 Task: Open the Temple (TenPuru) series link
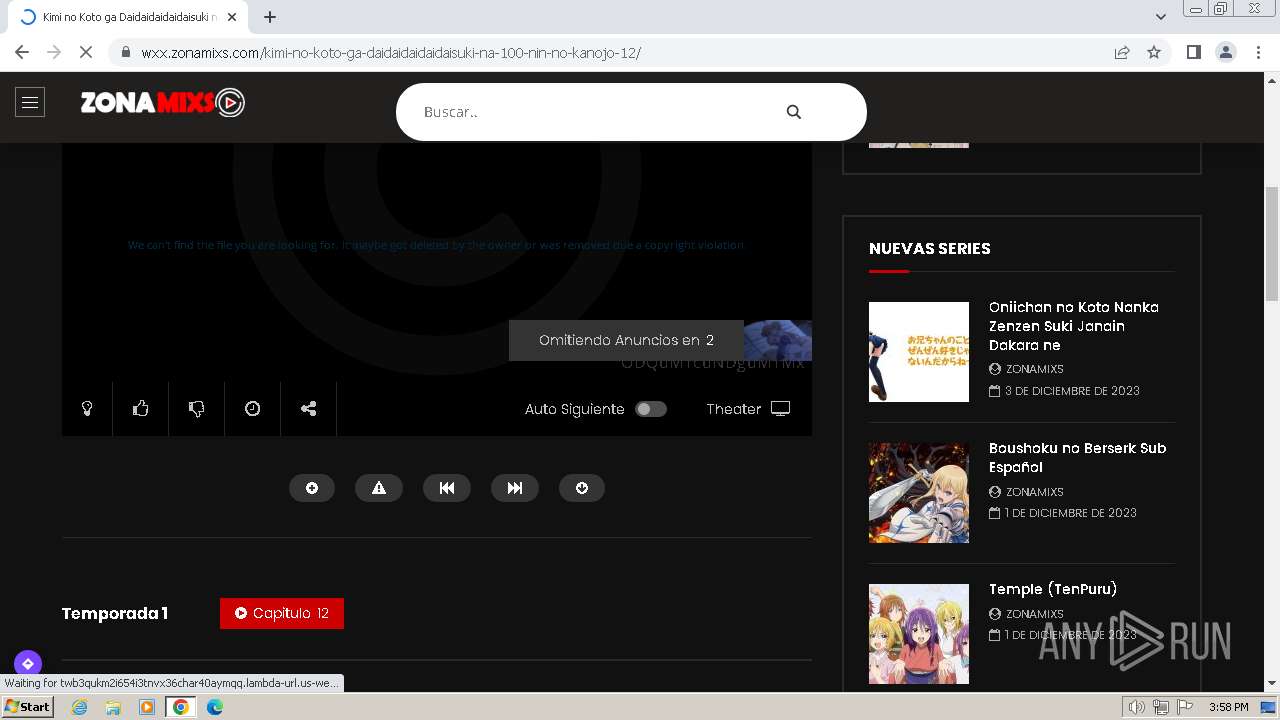1053,589
